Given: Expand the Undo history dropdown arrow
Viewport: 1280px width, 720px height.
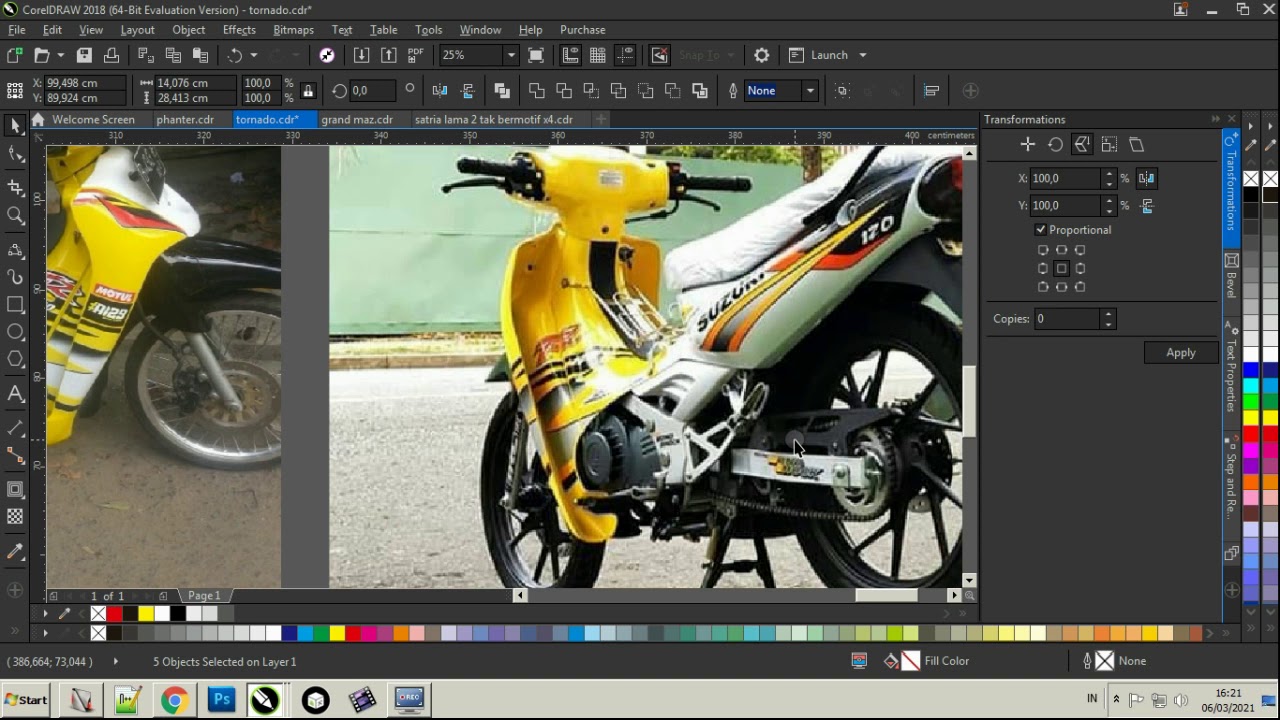Looking at the screenshot, I should (x=253, y=55).
